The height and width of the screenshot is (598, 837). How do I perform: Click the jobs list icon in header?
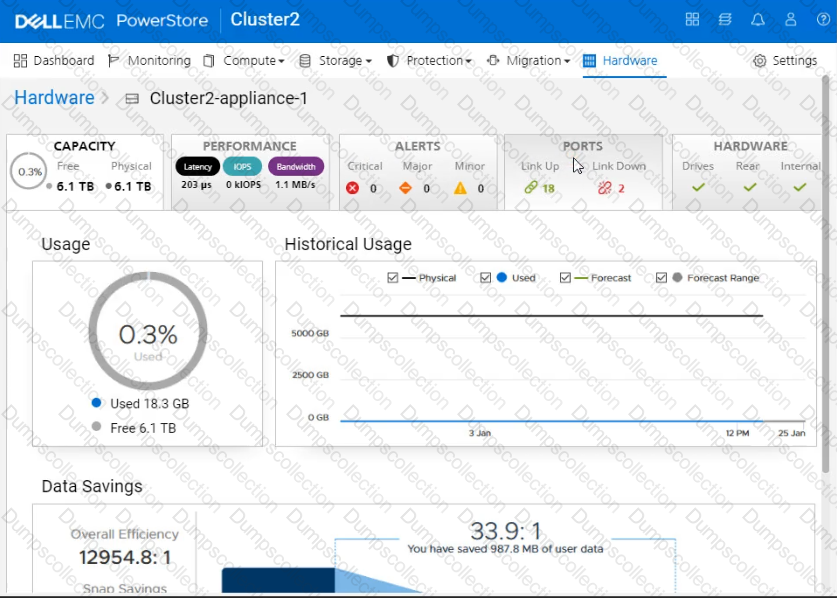(725, 20)
